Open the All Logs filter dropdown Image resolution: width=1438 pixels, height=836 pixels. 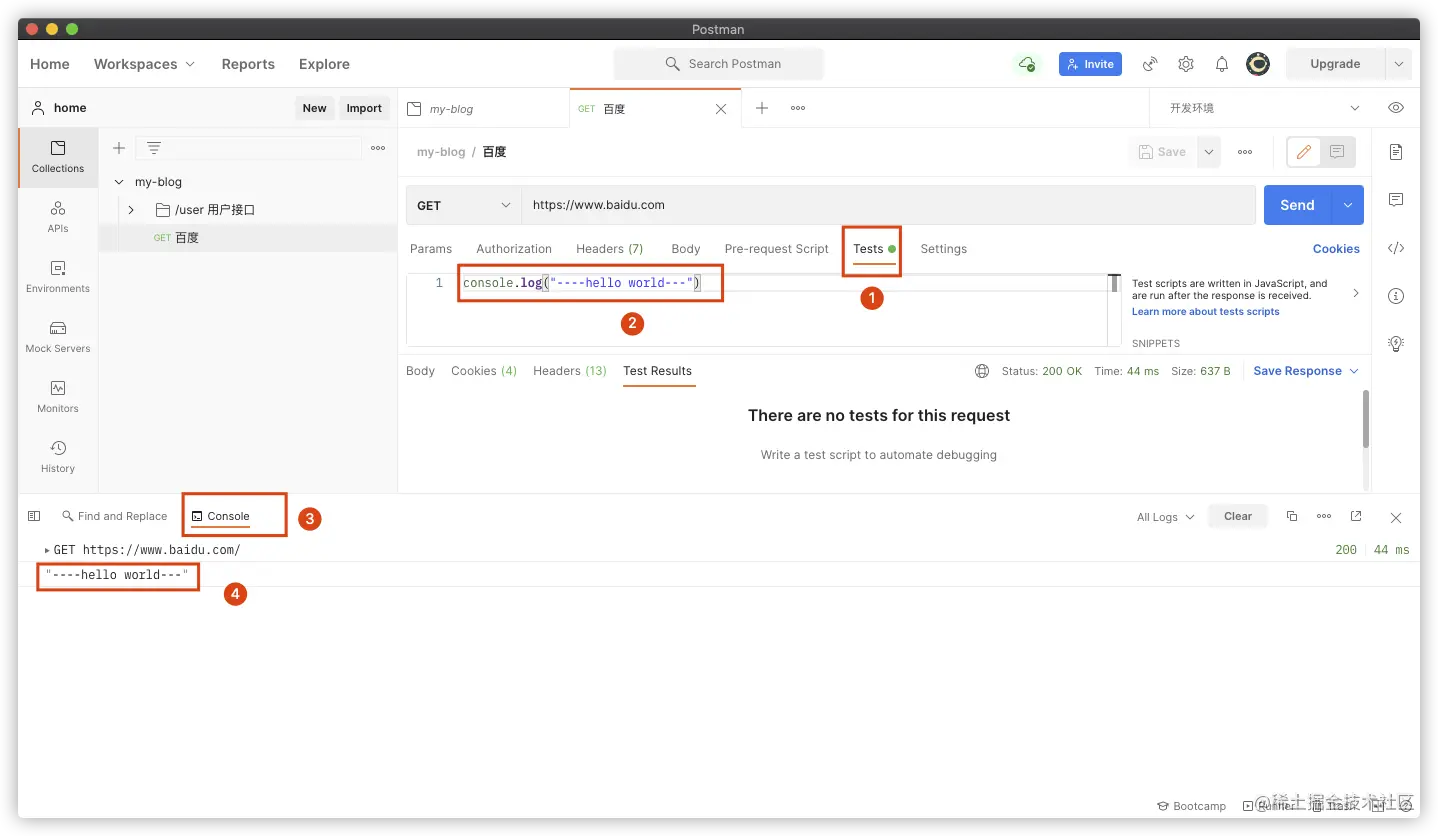(x=1165, y=517)
